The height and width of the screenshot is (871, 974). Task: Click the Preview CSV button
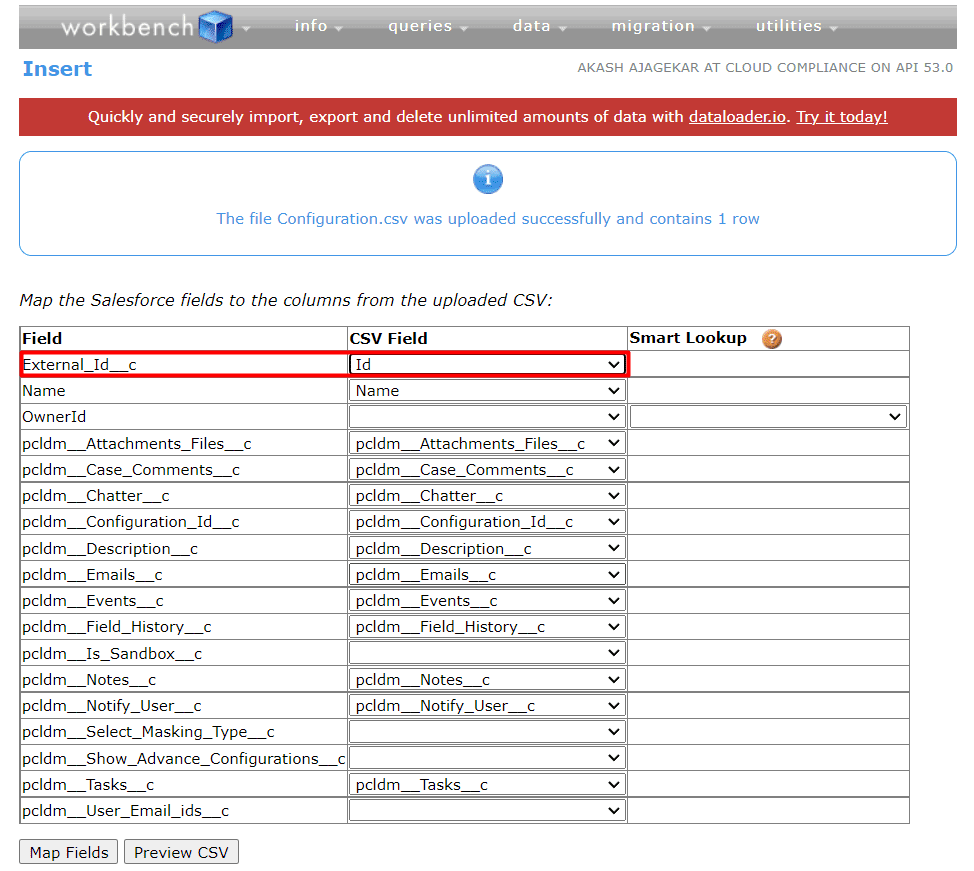(x=181, y=852)
